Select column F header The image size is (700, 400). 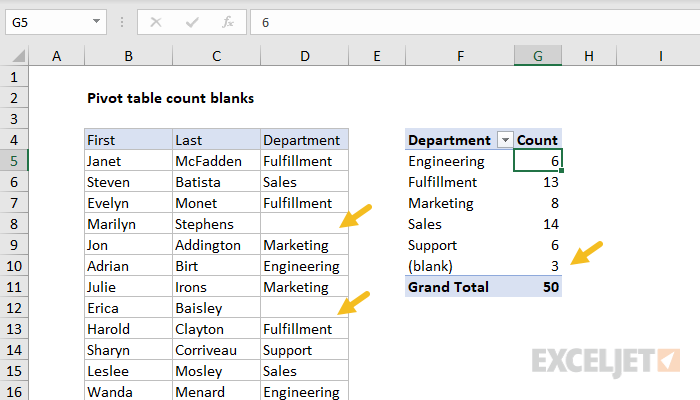coord(460,56)
